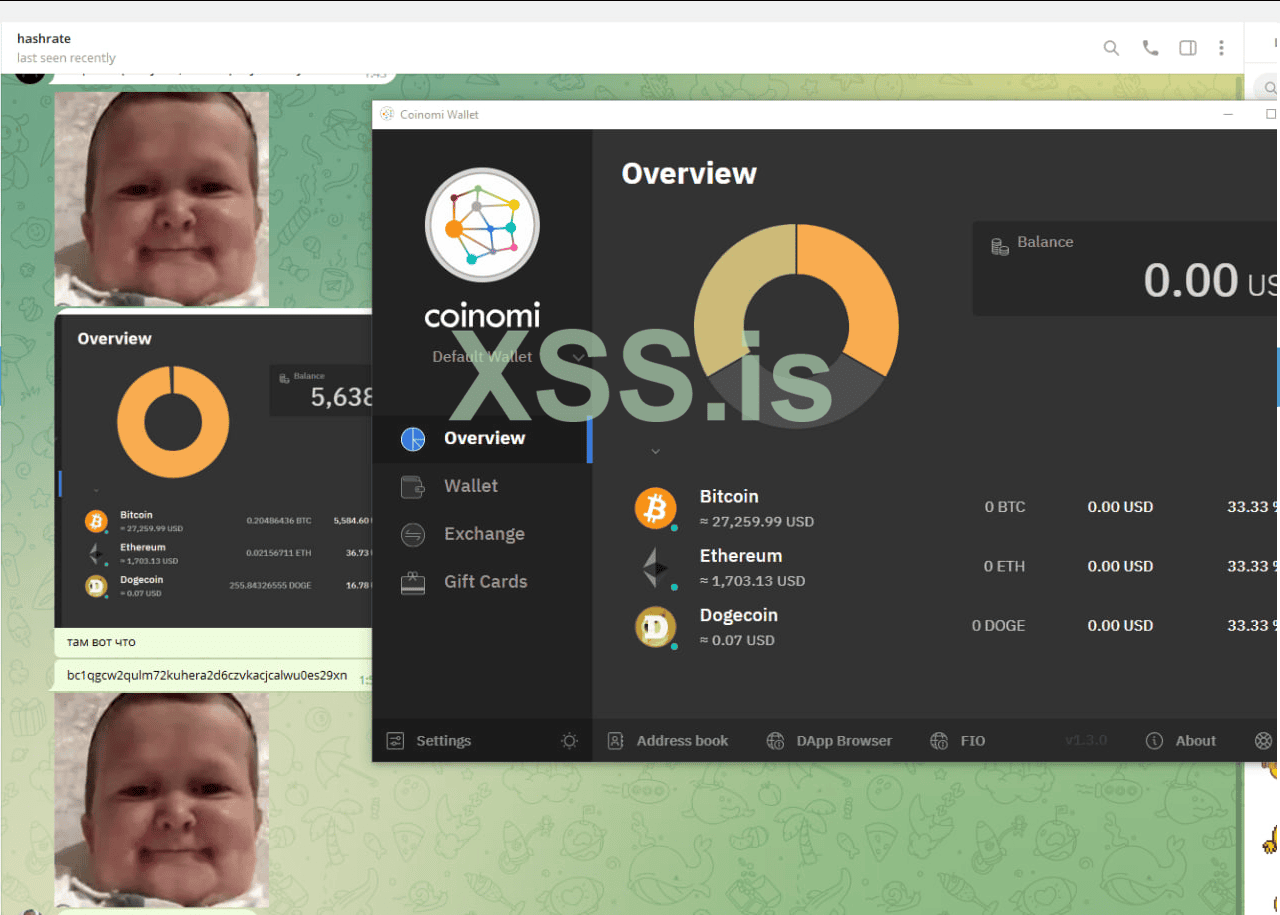Open the baby photo below the wallet address
Image resolution: width=1280 pixels, height=915 pixels.
click(161, 800)
